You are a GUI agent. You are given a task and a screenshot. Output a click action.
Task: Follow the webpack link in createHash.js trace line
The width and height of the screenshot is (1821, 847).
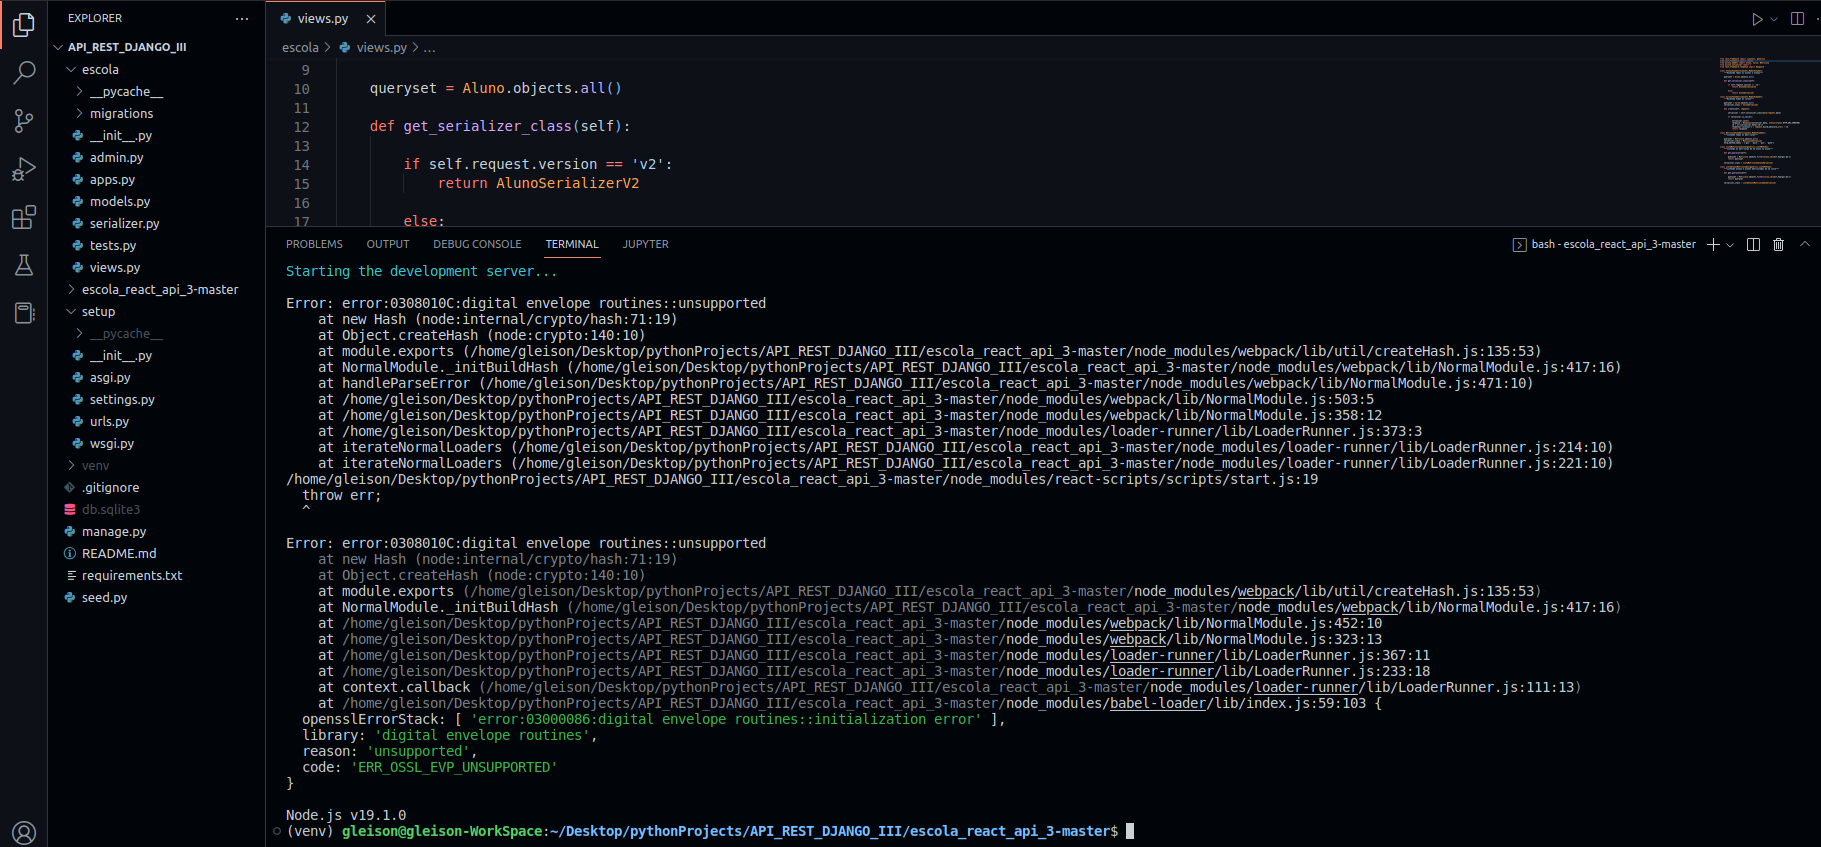[1265, 591]
